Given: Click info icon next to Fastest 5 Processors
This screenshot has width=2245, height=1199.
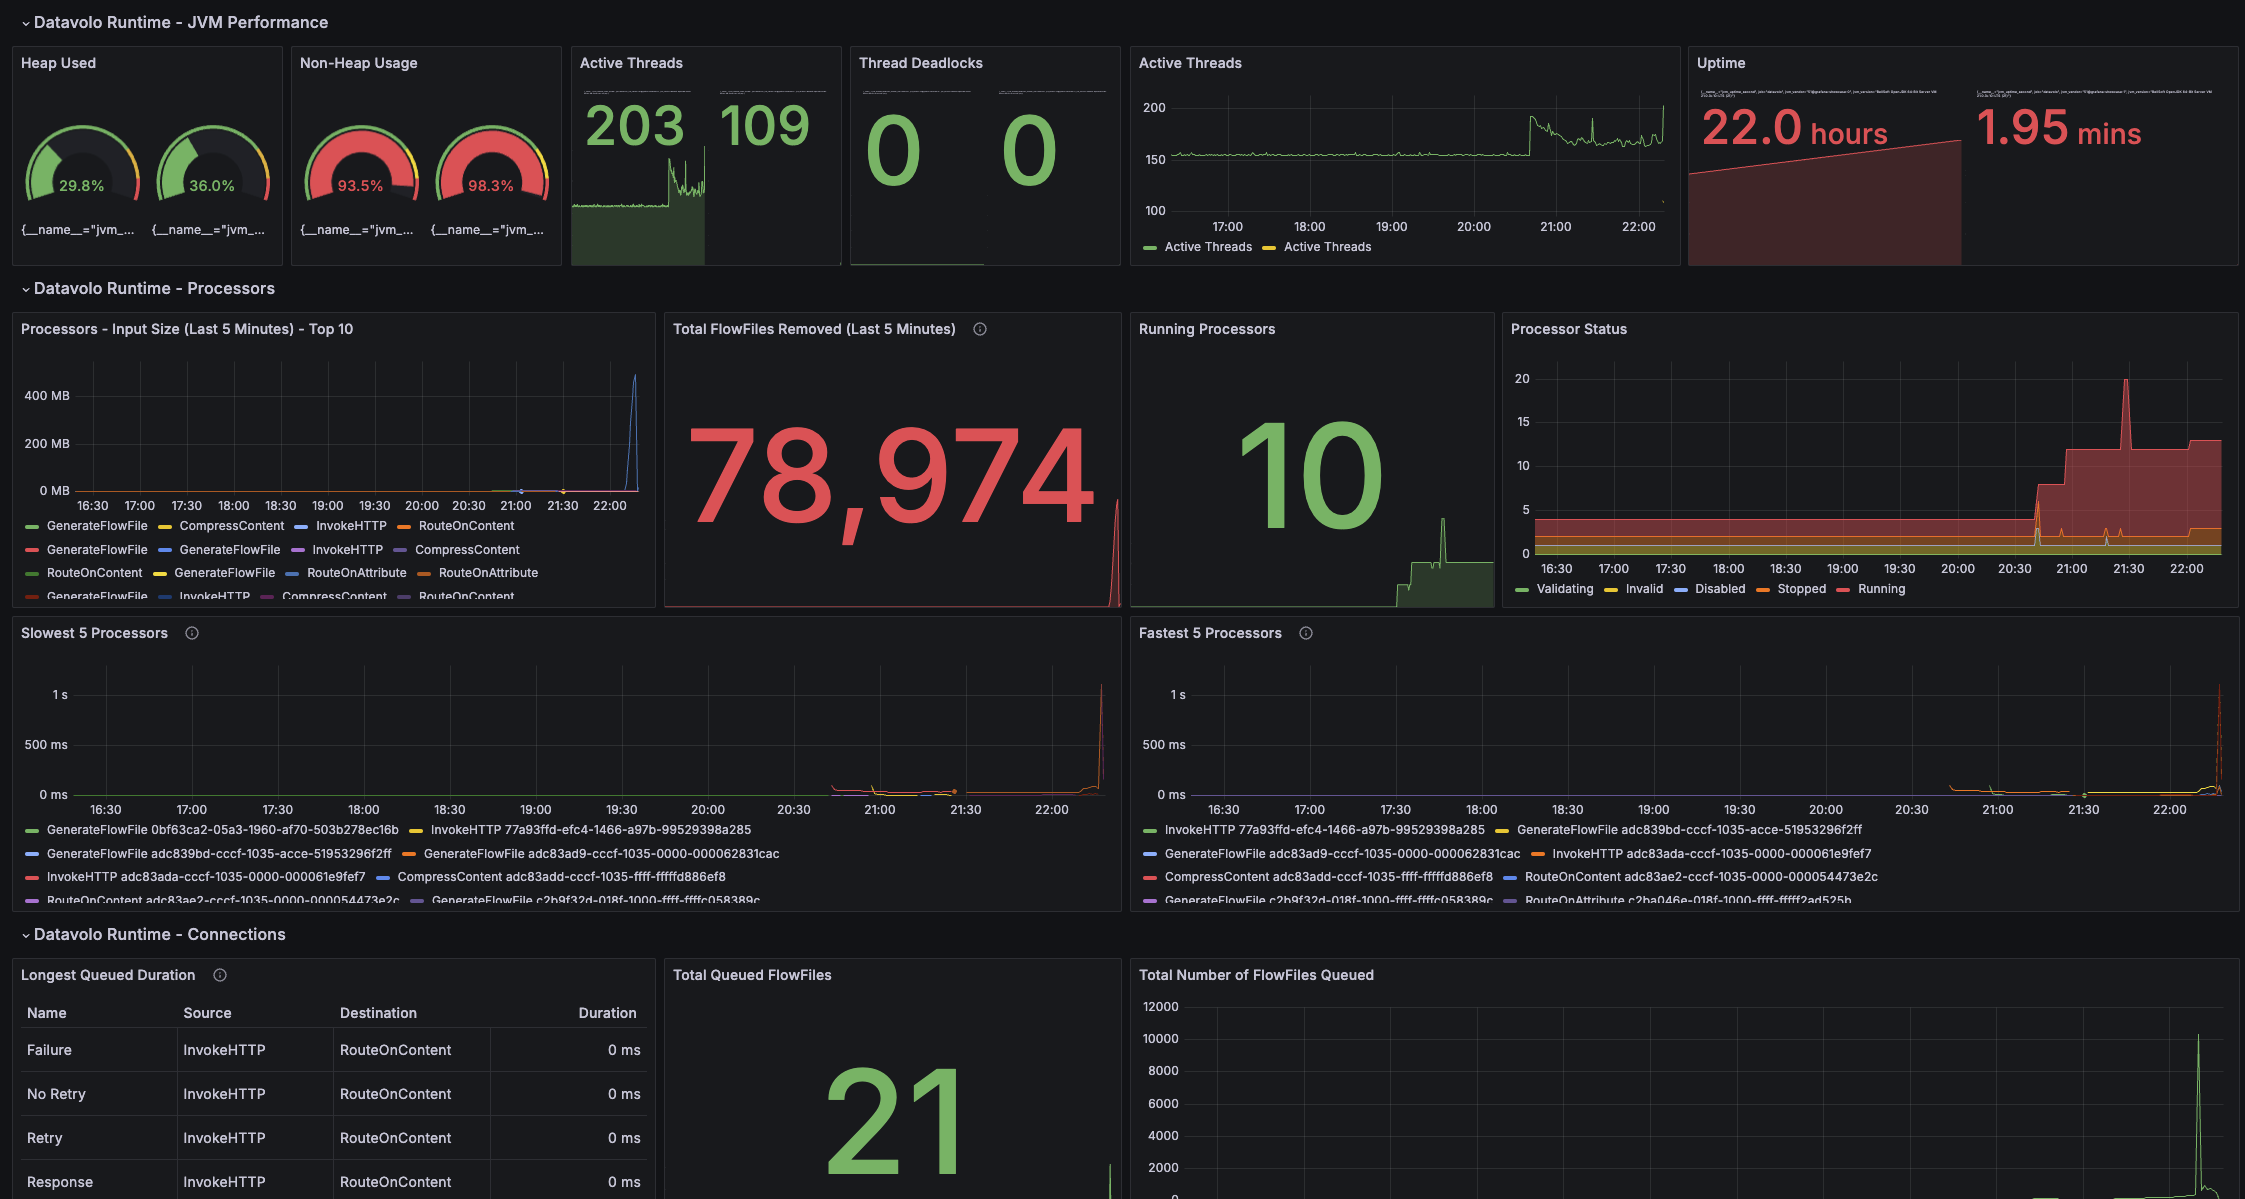Looking at the screenshot, I should pos(1306,633).
